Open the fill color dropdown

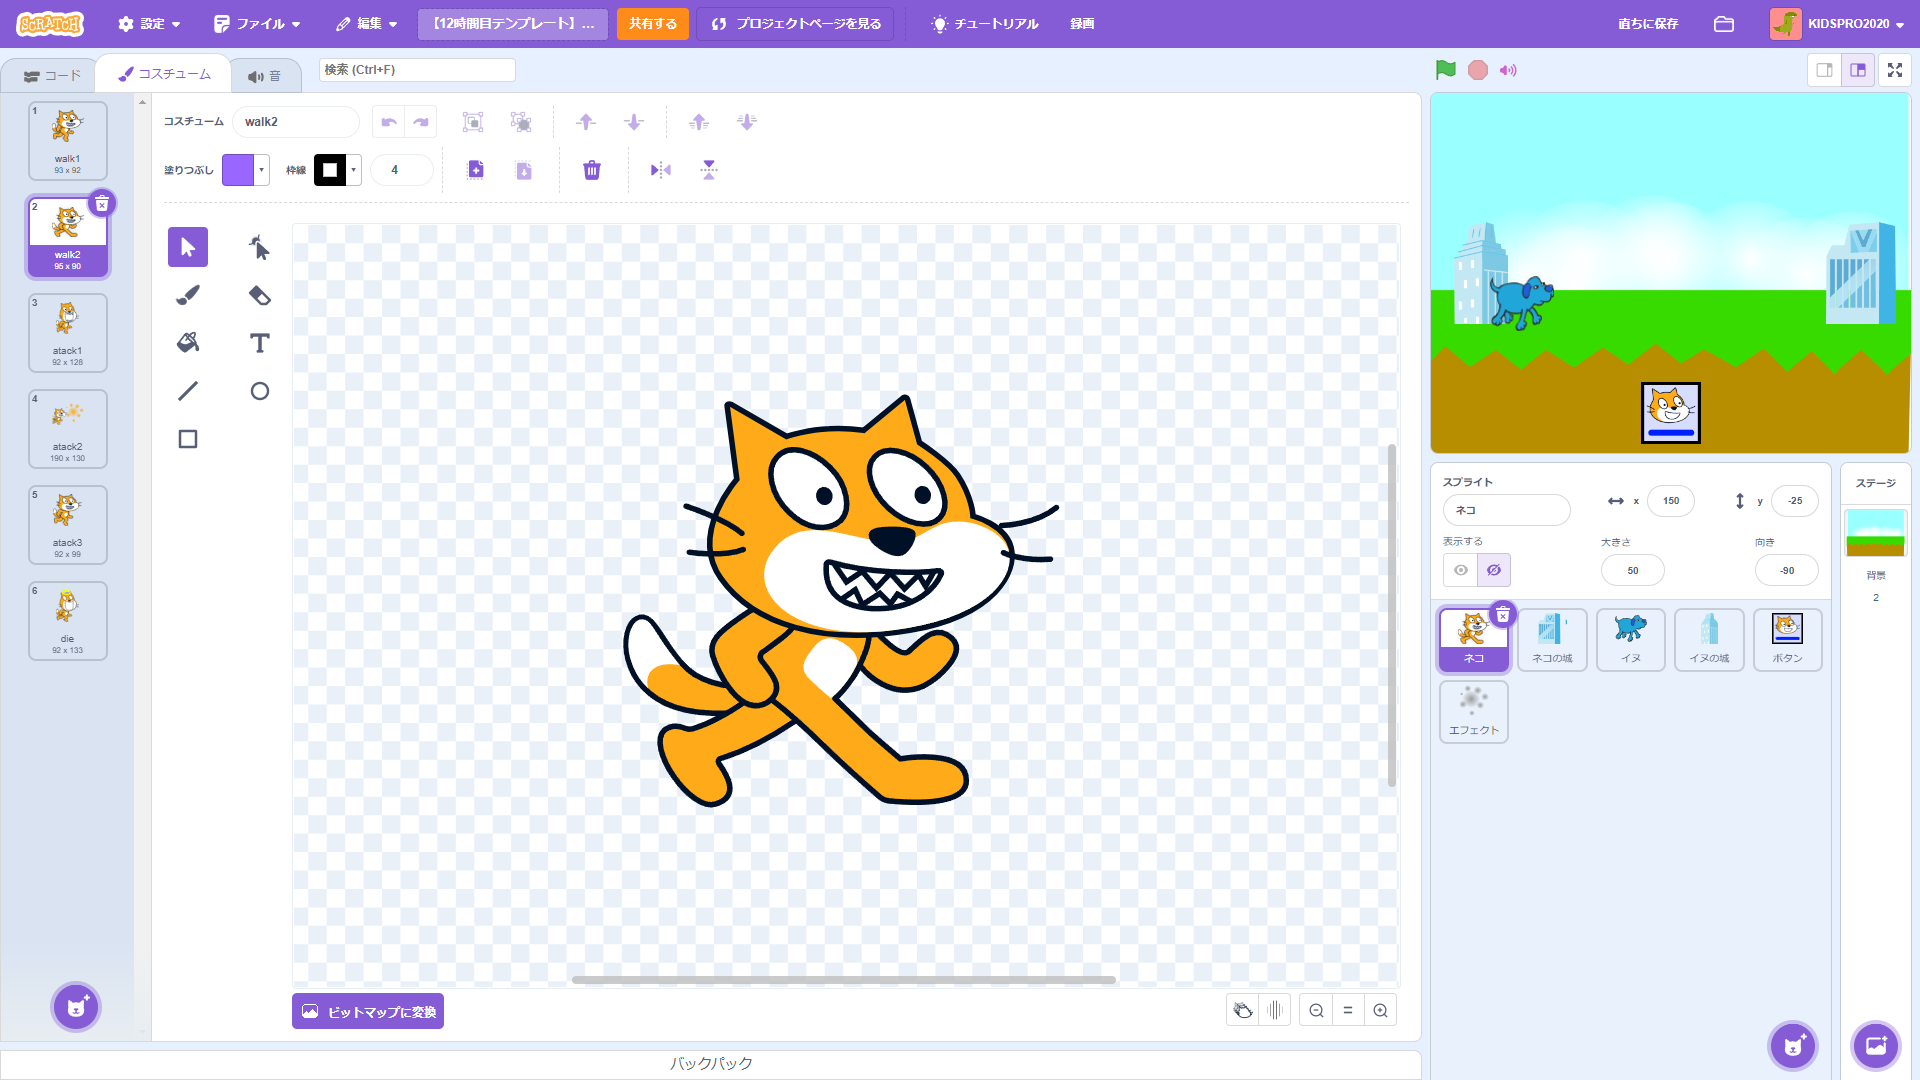[x=262, y=170]
